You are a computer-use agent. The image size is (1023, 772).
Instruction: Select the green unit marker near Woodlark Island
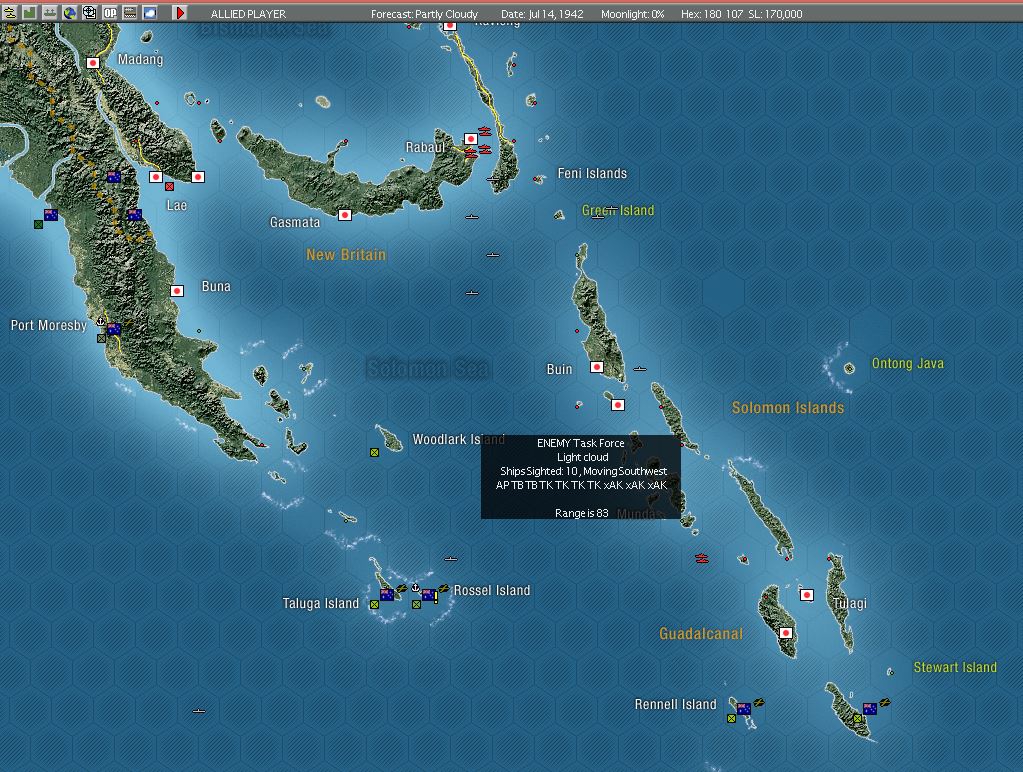coord(374,452)
